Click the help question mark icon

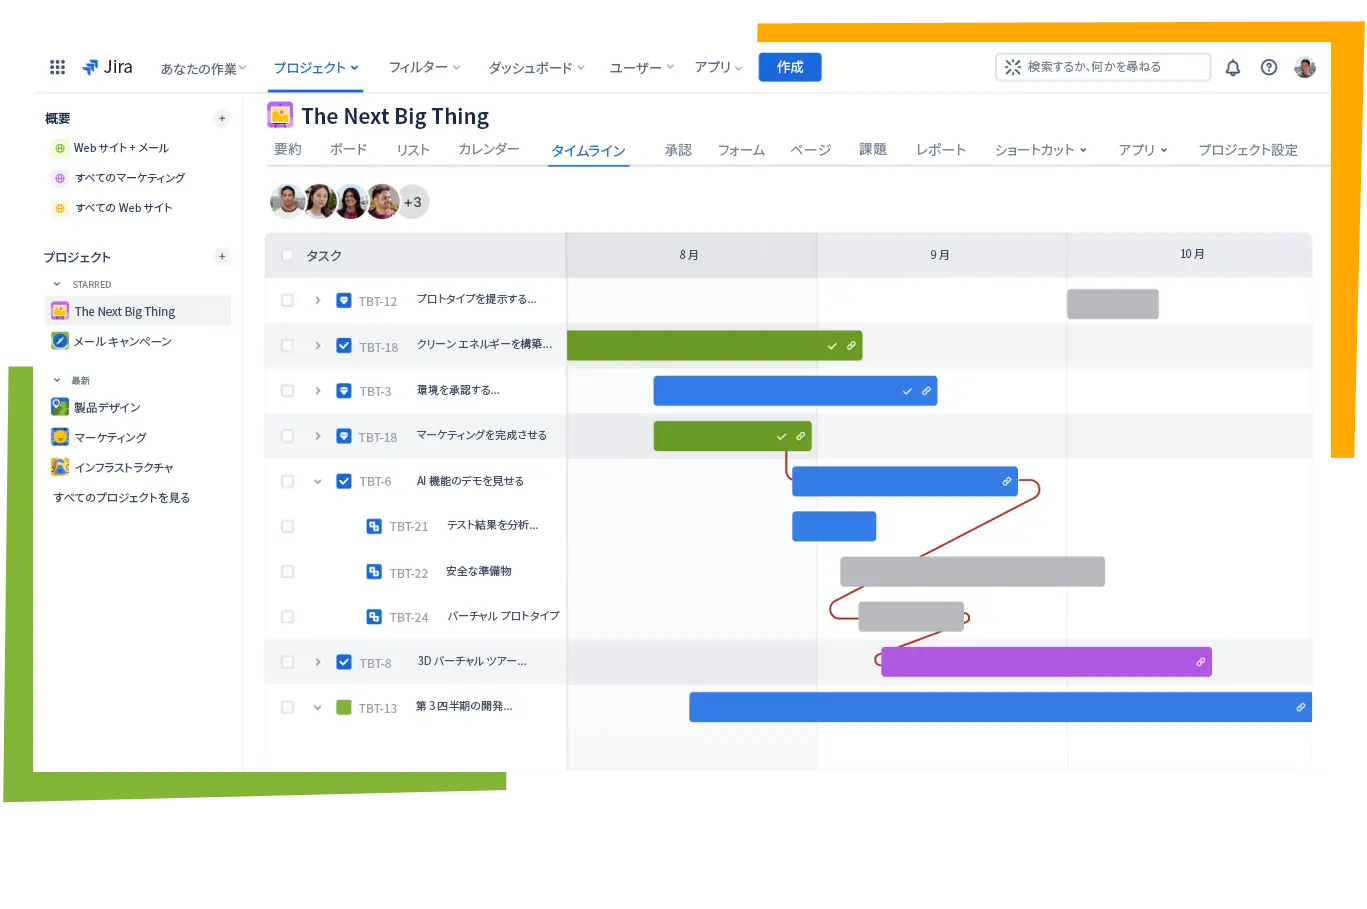[1269, 68]
